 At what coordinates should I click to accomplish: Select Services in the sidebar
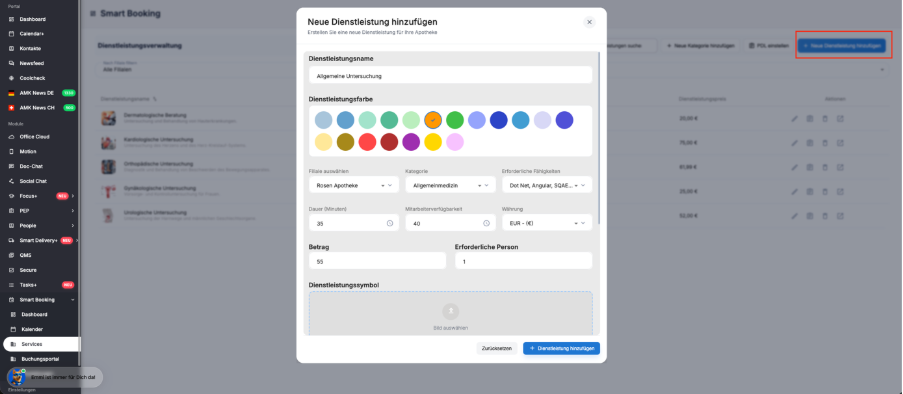click(x=41, y=344)
